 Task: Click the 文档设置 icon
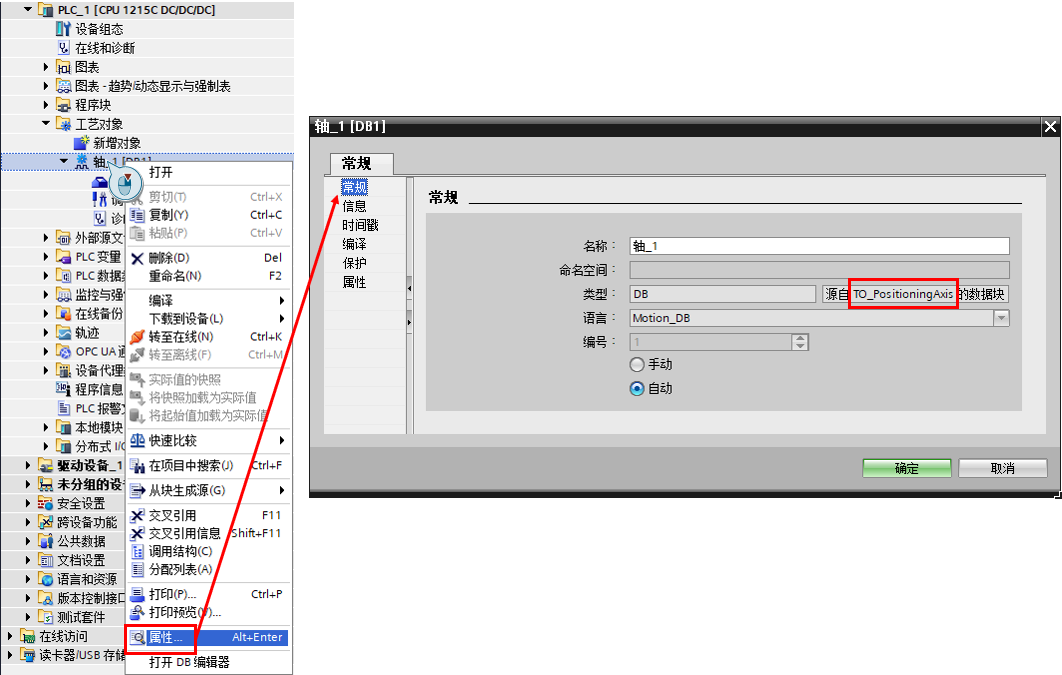[45, 559]
